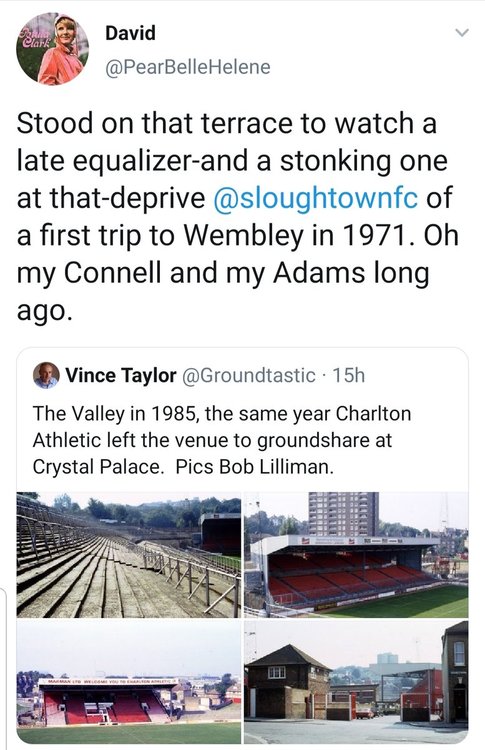Click the grass pitch in the bottom-left photo
The width and height of the screenshot is (485, 750).
tap(129, 733)
